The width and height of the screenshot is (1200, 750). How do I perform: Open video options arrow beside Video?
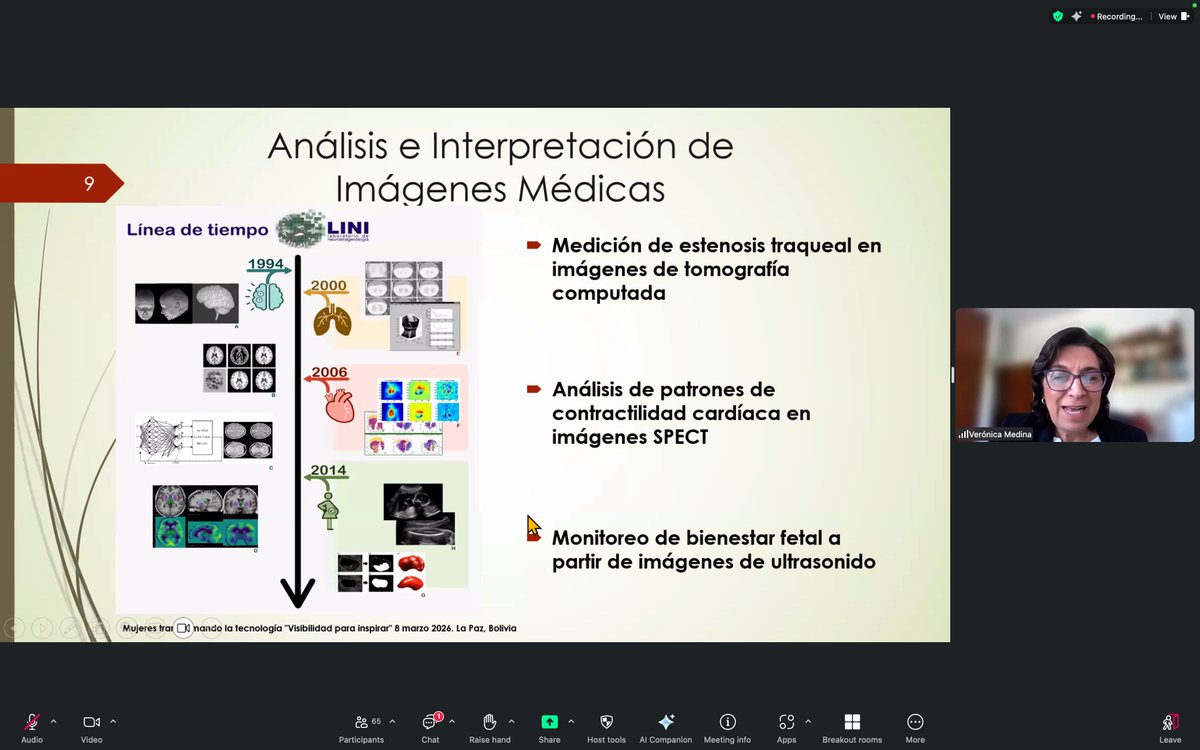click(113, 721)
